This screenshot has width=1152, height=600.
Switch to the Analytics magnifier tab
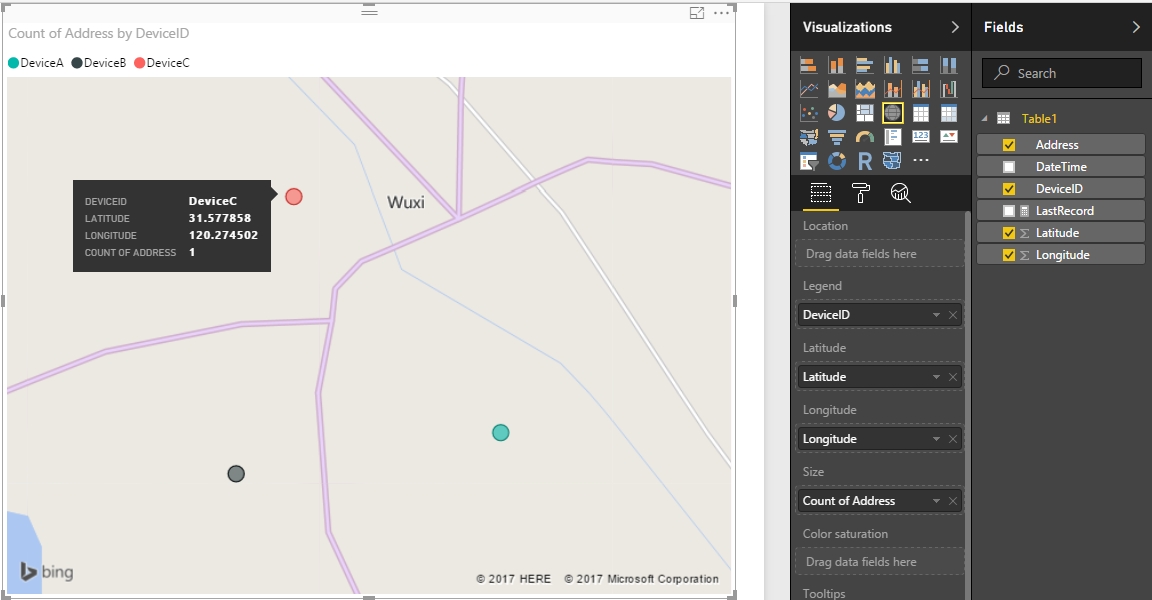pos(900,193)
